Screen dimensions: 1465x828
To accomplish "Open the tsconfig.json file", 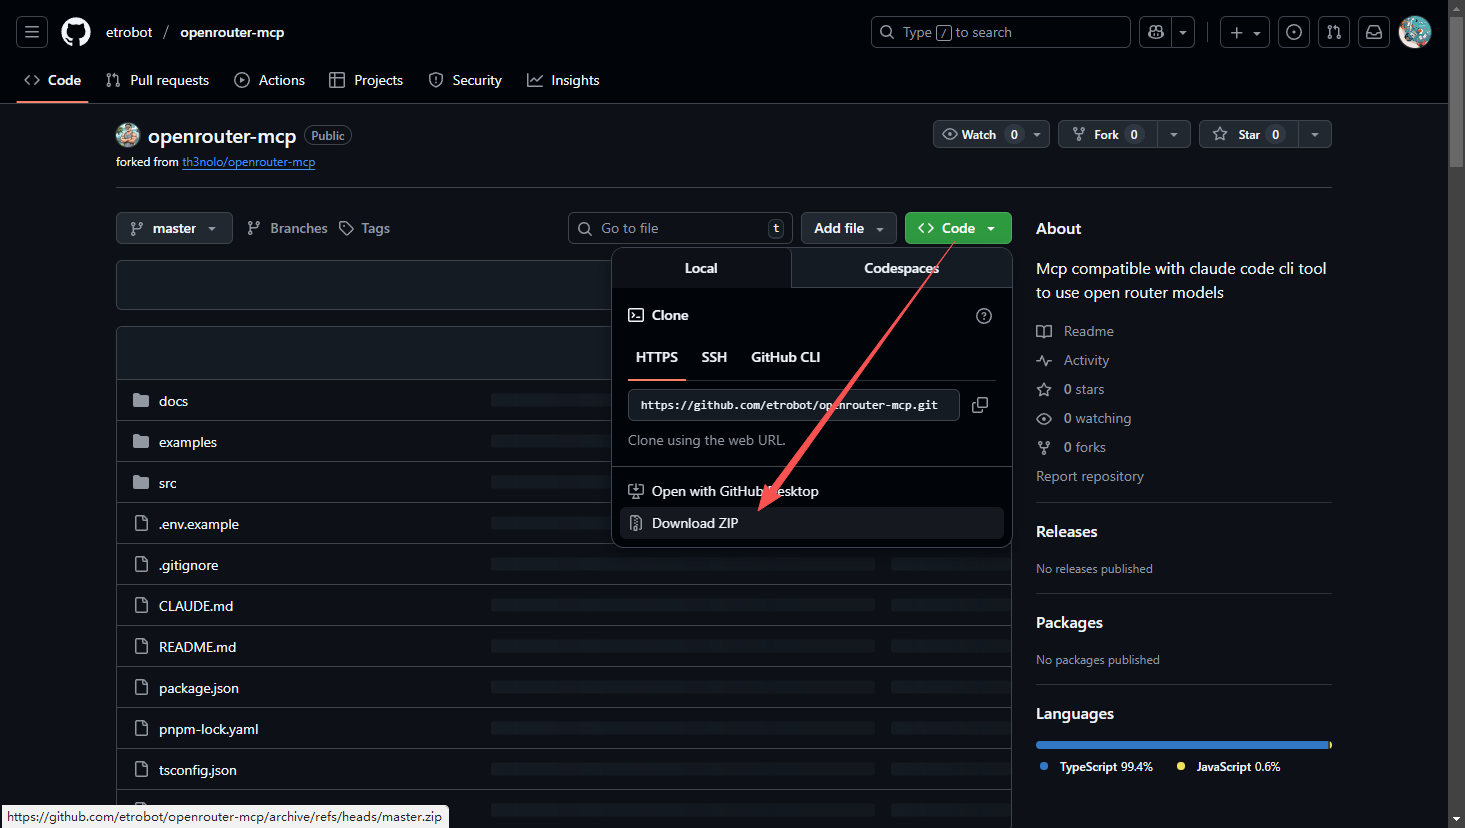I will [x=198, y=770].
